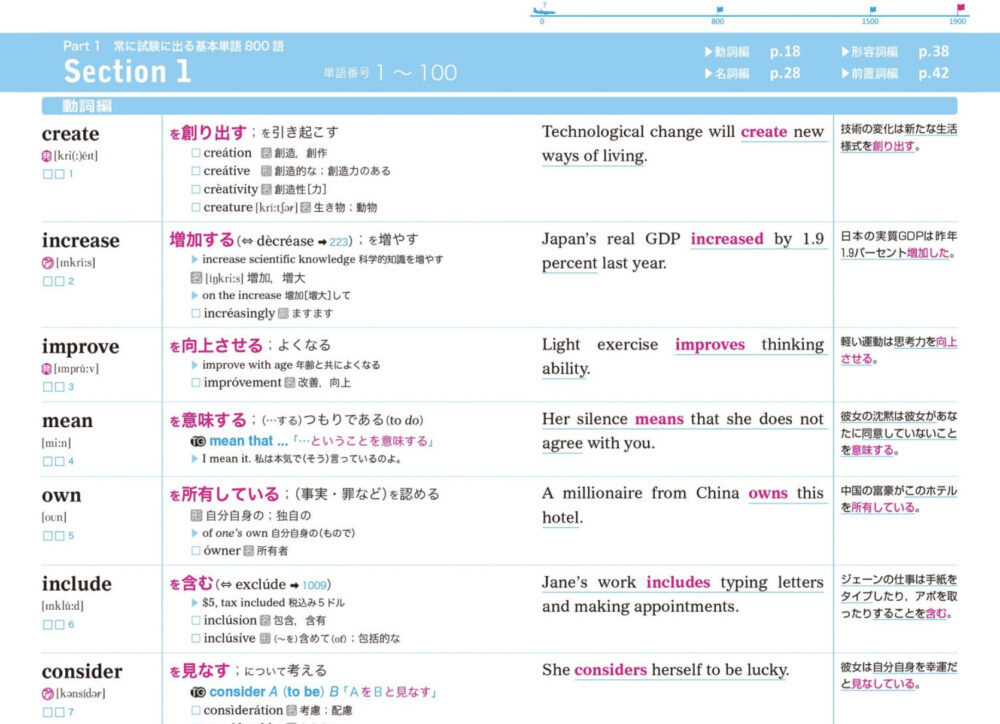Click the blue phrase 'mean that ...'
Screen dimensions: 1000x724
(249, 441)
